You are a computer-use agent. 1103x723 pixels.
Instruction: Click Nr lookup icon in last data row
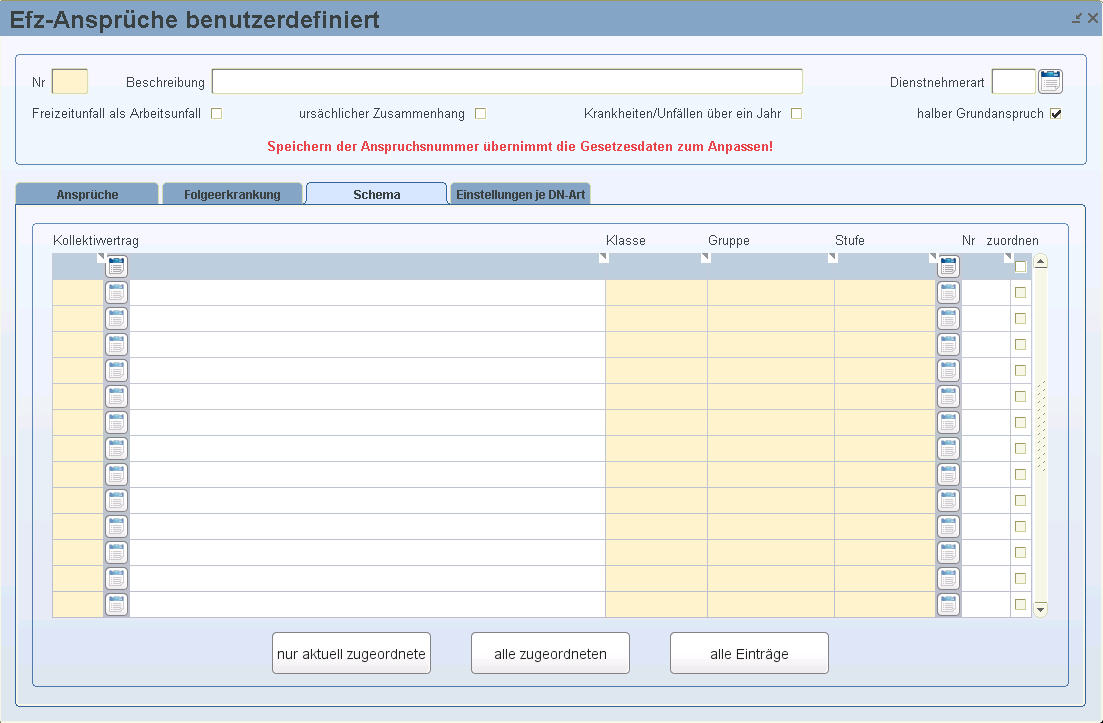click(948, 605)
